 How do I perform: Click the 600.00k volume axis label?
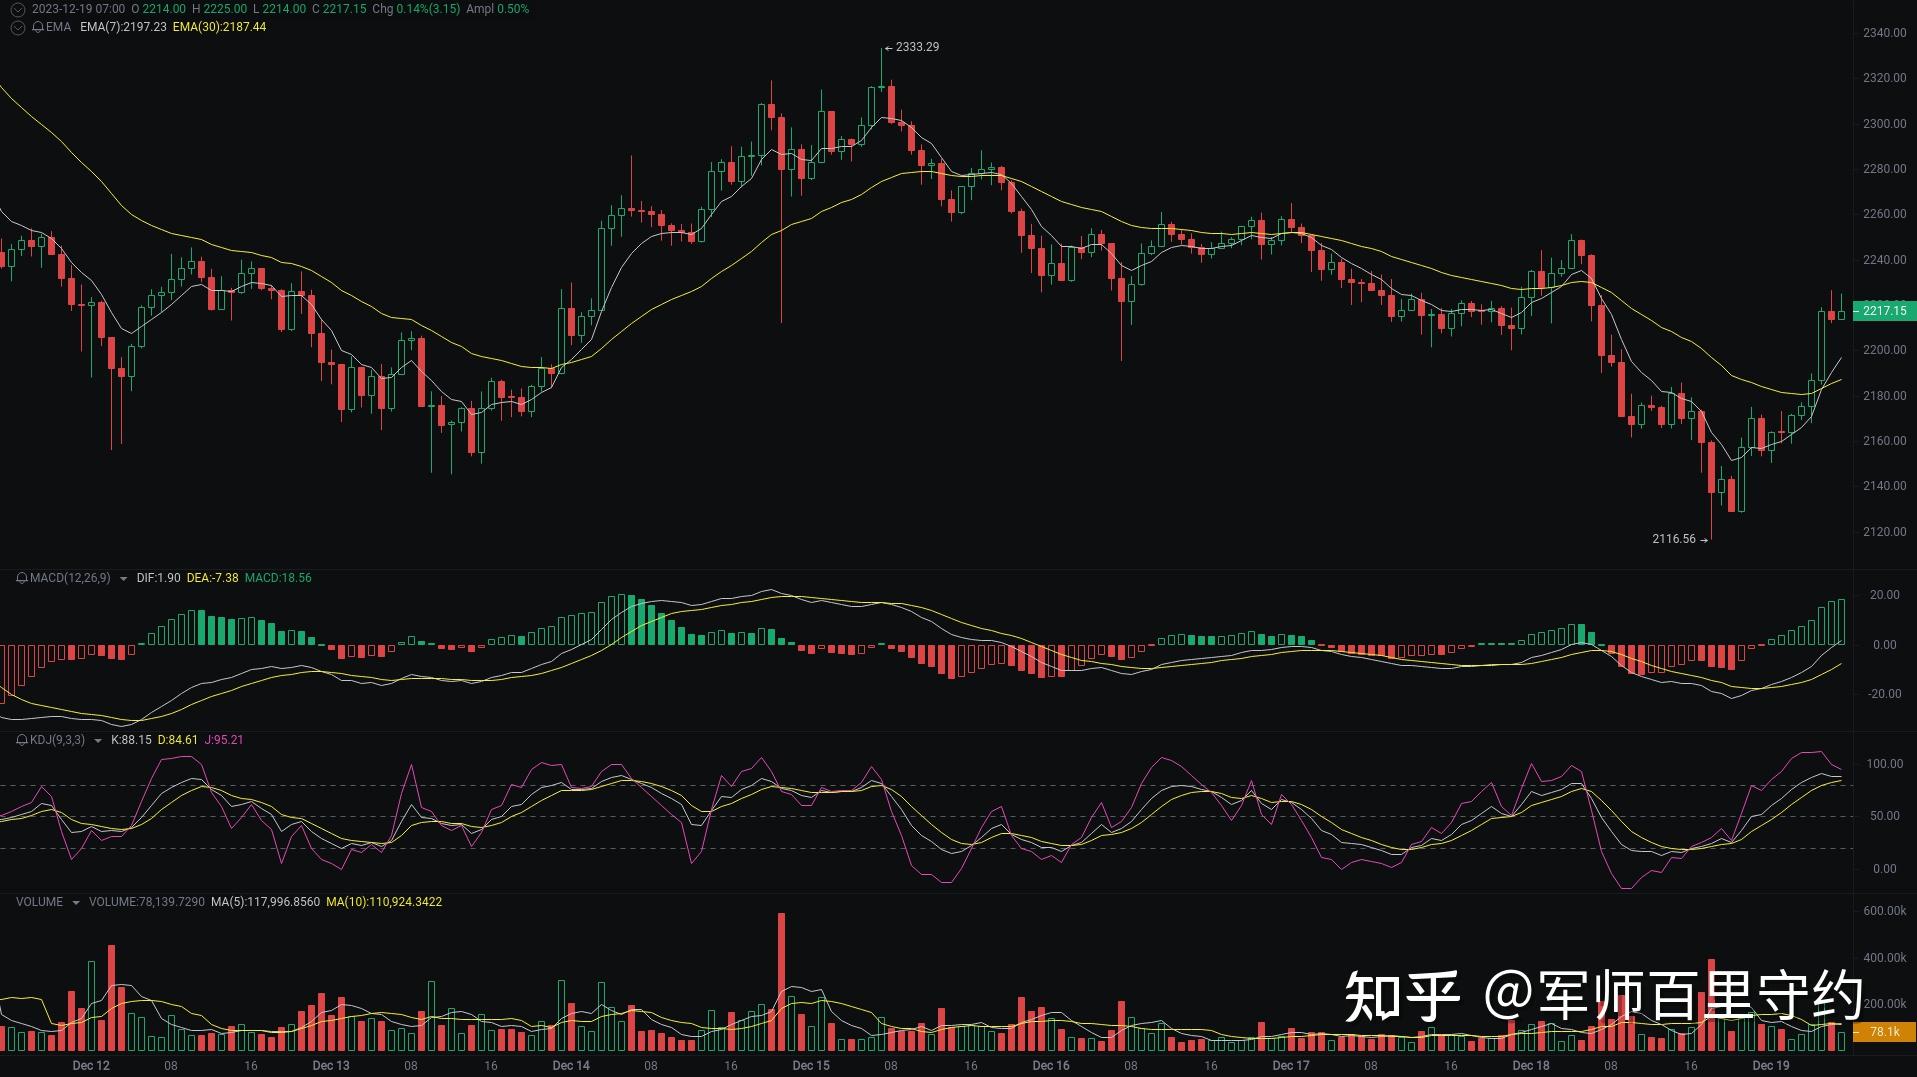[1884, 911]
